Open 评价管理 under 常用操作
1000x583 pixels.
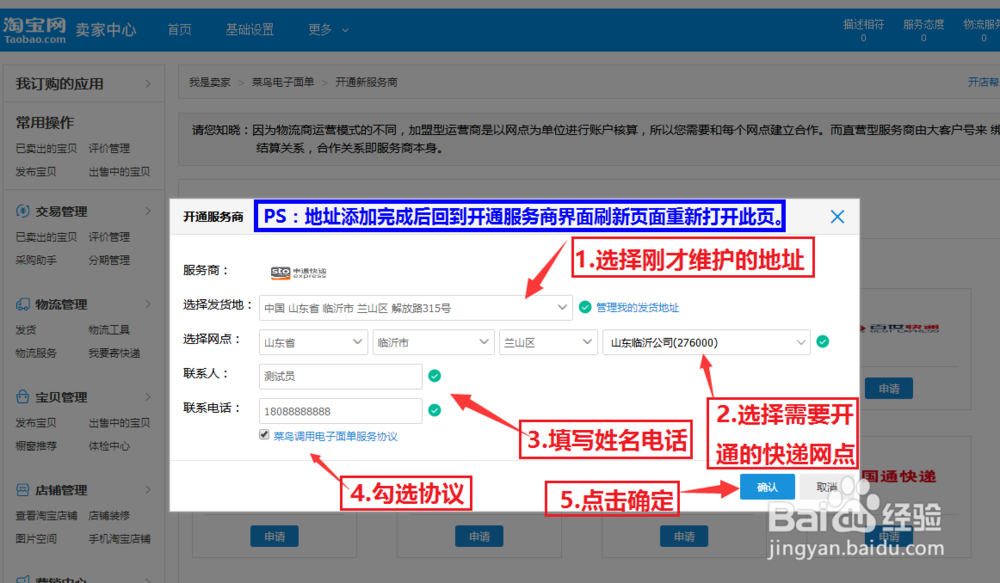pos(109,149)
